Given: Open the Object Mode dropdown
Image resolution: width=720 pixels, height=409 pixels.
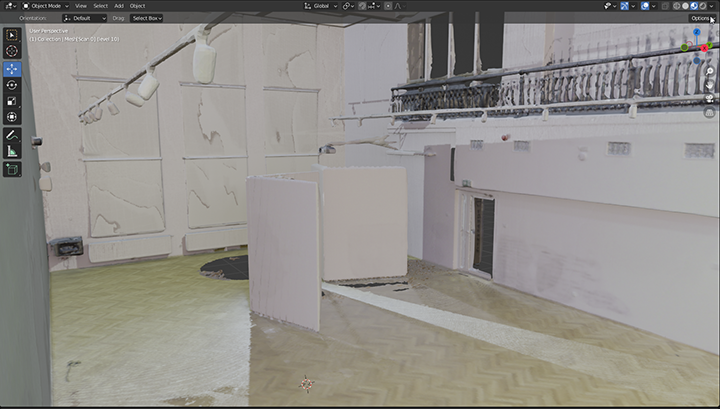Looking at the screenshot, I should [45, 6].
